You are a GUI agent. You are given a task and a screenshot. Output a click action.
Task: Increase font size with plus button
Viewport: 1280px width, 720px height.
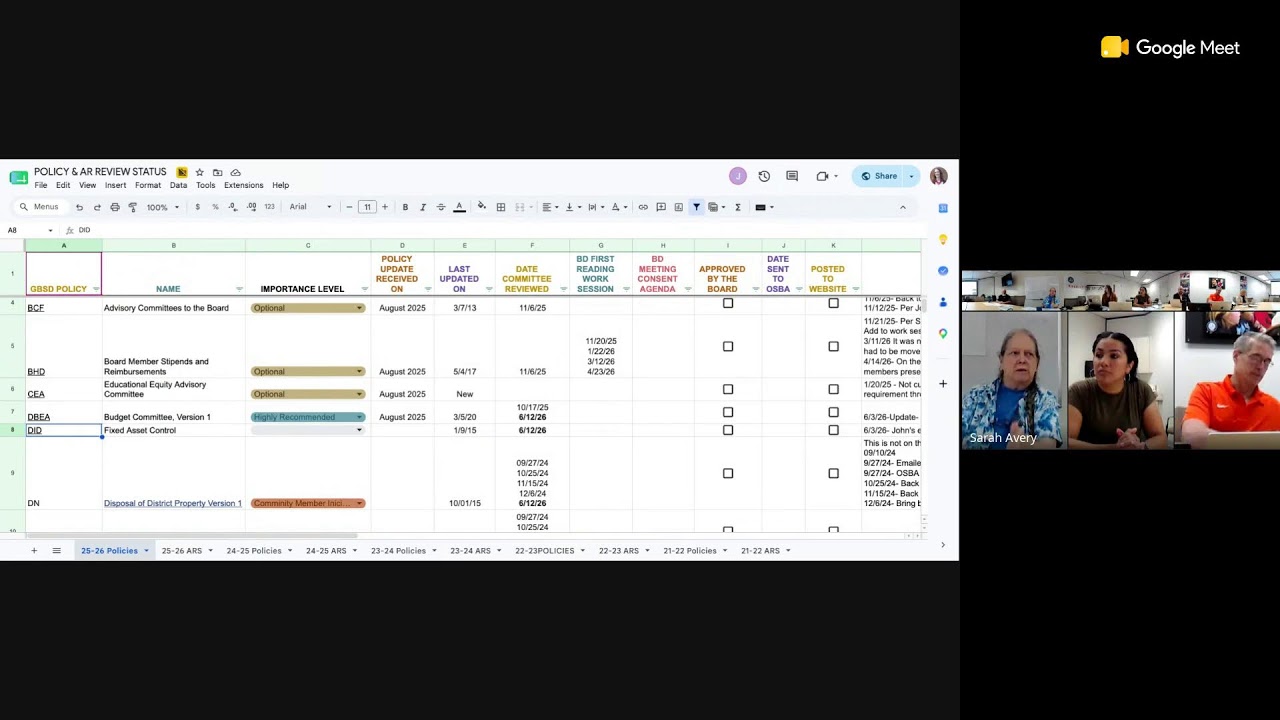coord(385,207)
